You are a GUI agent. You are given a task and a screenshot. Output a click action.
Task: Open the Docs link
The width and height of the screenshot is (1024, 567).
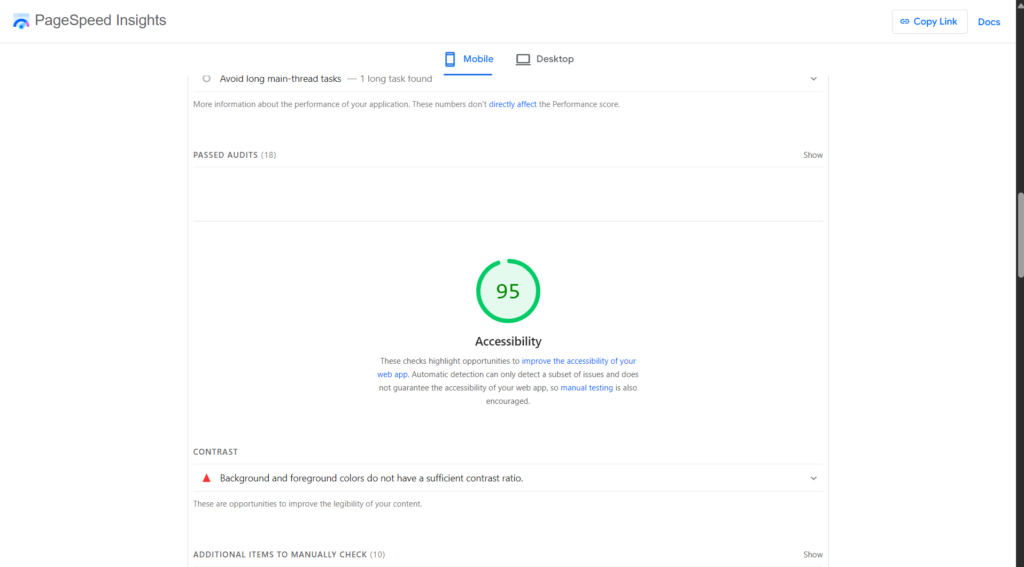989,22
